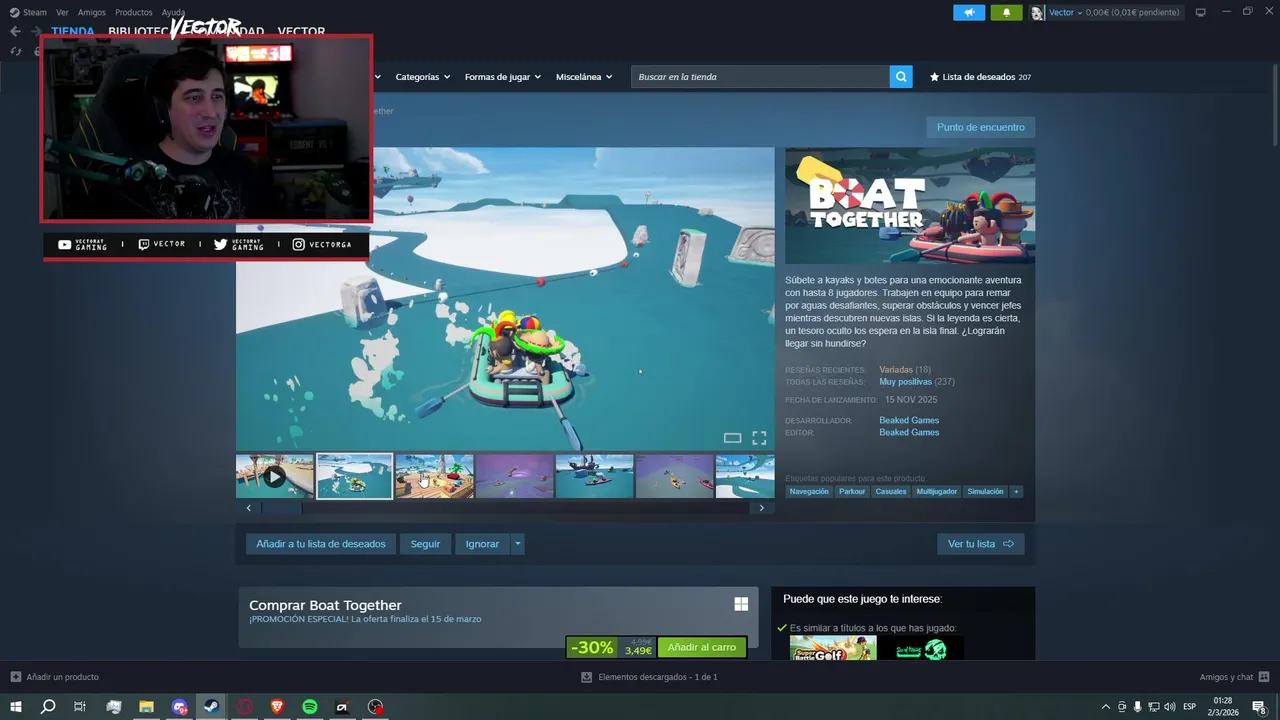Image resolution: width=1280 pixels, height=720 pixels.
Task: Click the downloads icon in the status bar
Action: (587, 677)
